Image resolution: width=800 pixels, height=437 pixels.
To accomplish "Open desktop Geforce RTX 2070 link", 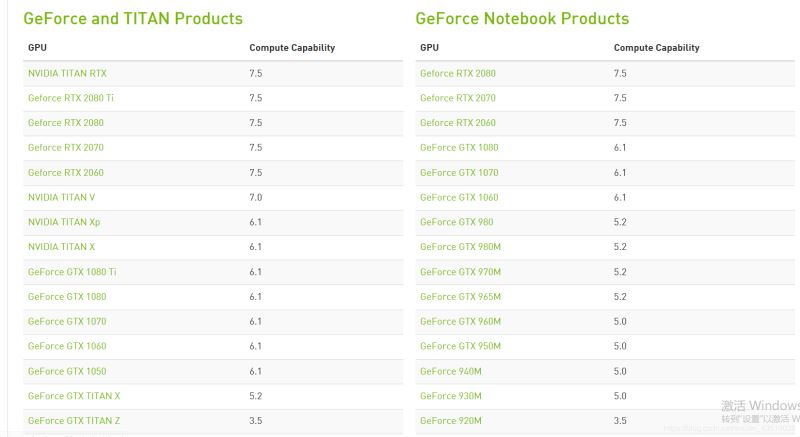I will pyautogui.click(x=65, y=148).
